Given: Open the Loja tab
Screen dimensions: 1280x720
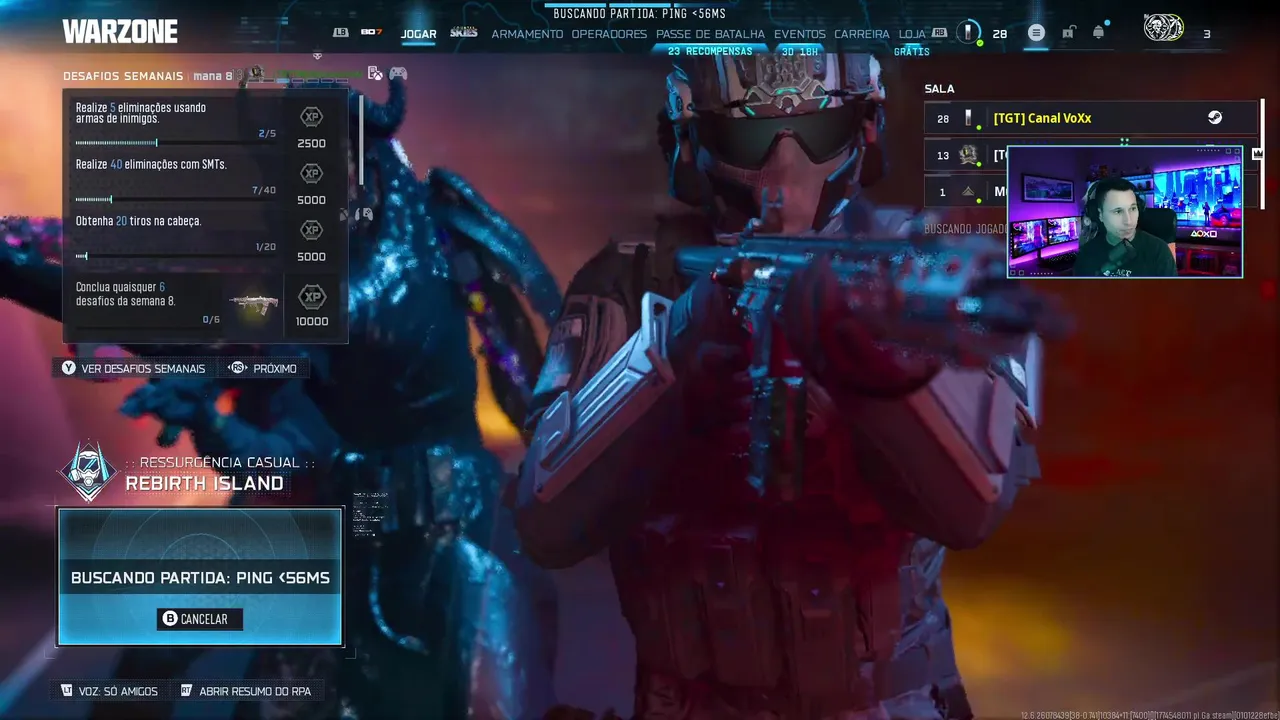Looking at the screenshot, I should pyautogui.click(x=912, y=34).
